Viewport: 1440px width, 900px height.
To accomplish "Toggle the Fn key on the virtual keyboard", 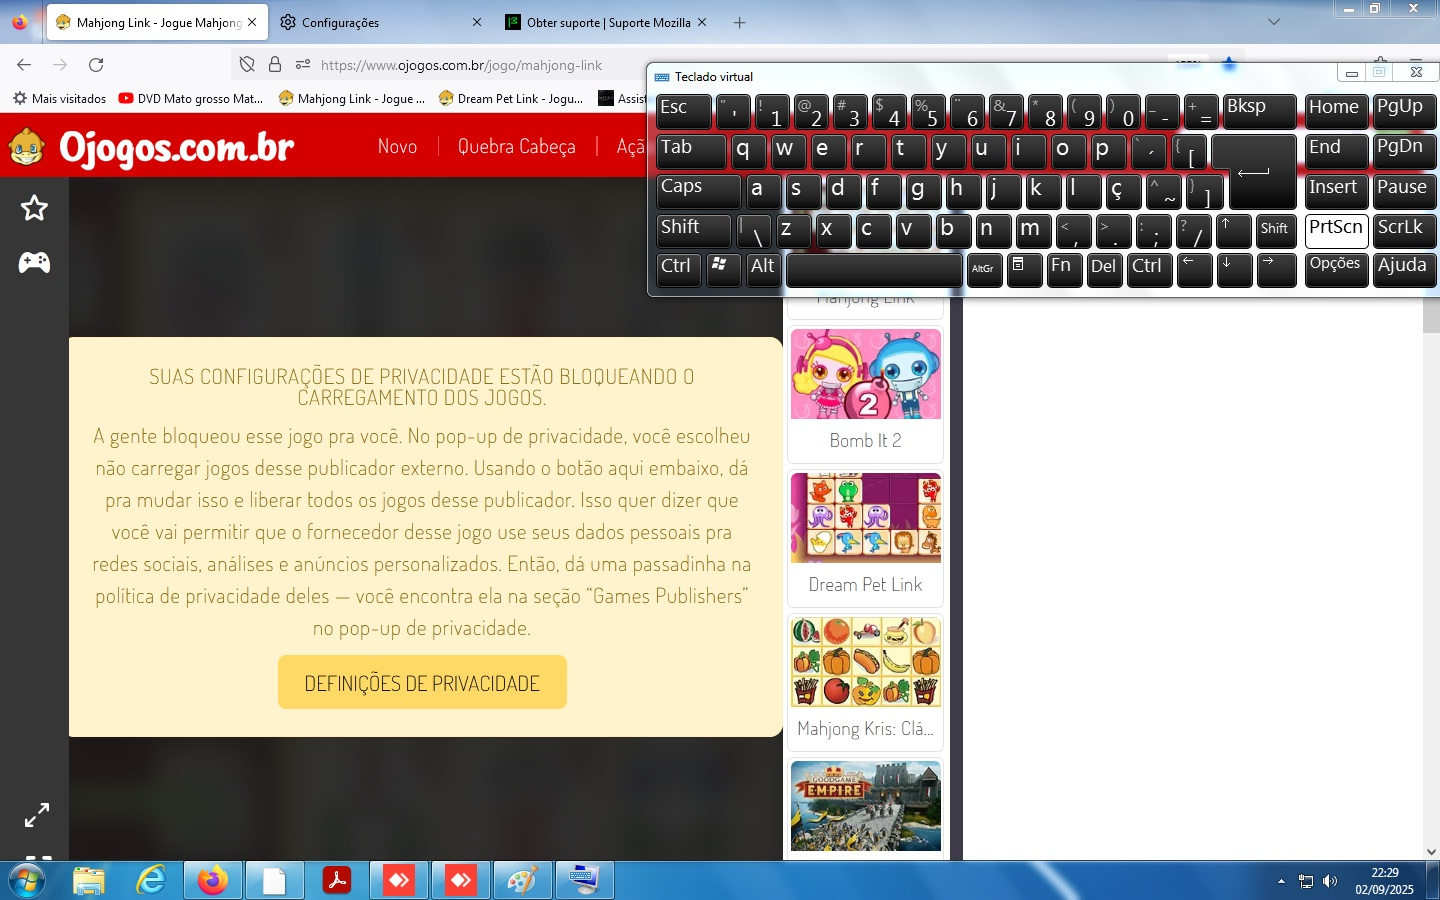I will [1064, 270].
